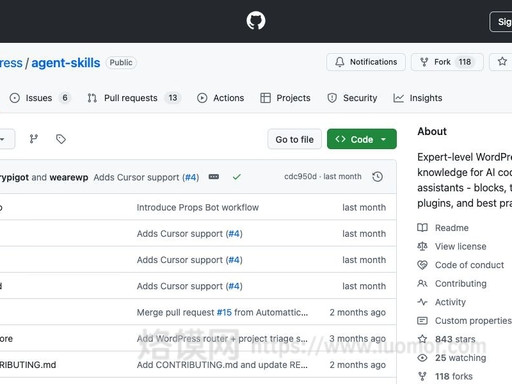Open 'Add CONTRIBUTING.md and update' commit
The image size is (512, 384).
pos(222,365)
